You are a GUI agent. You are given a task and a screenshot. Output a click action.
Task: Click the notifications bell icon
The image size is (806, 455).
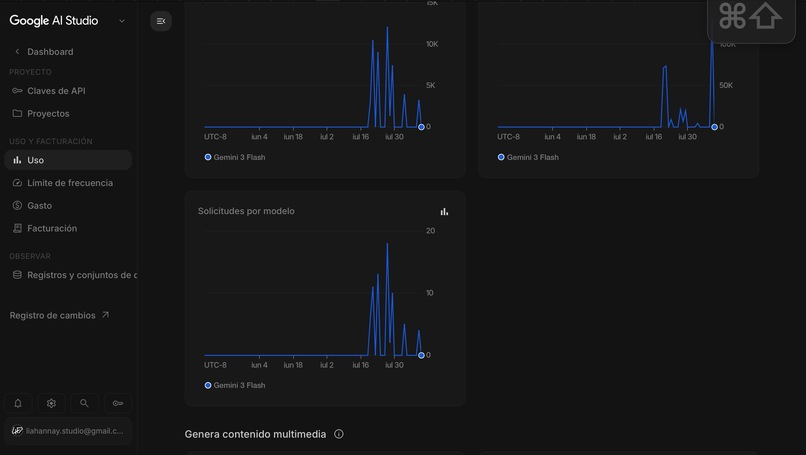[18, 403]
